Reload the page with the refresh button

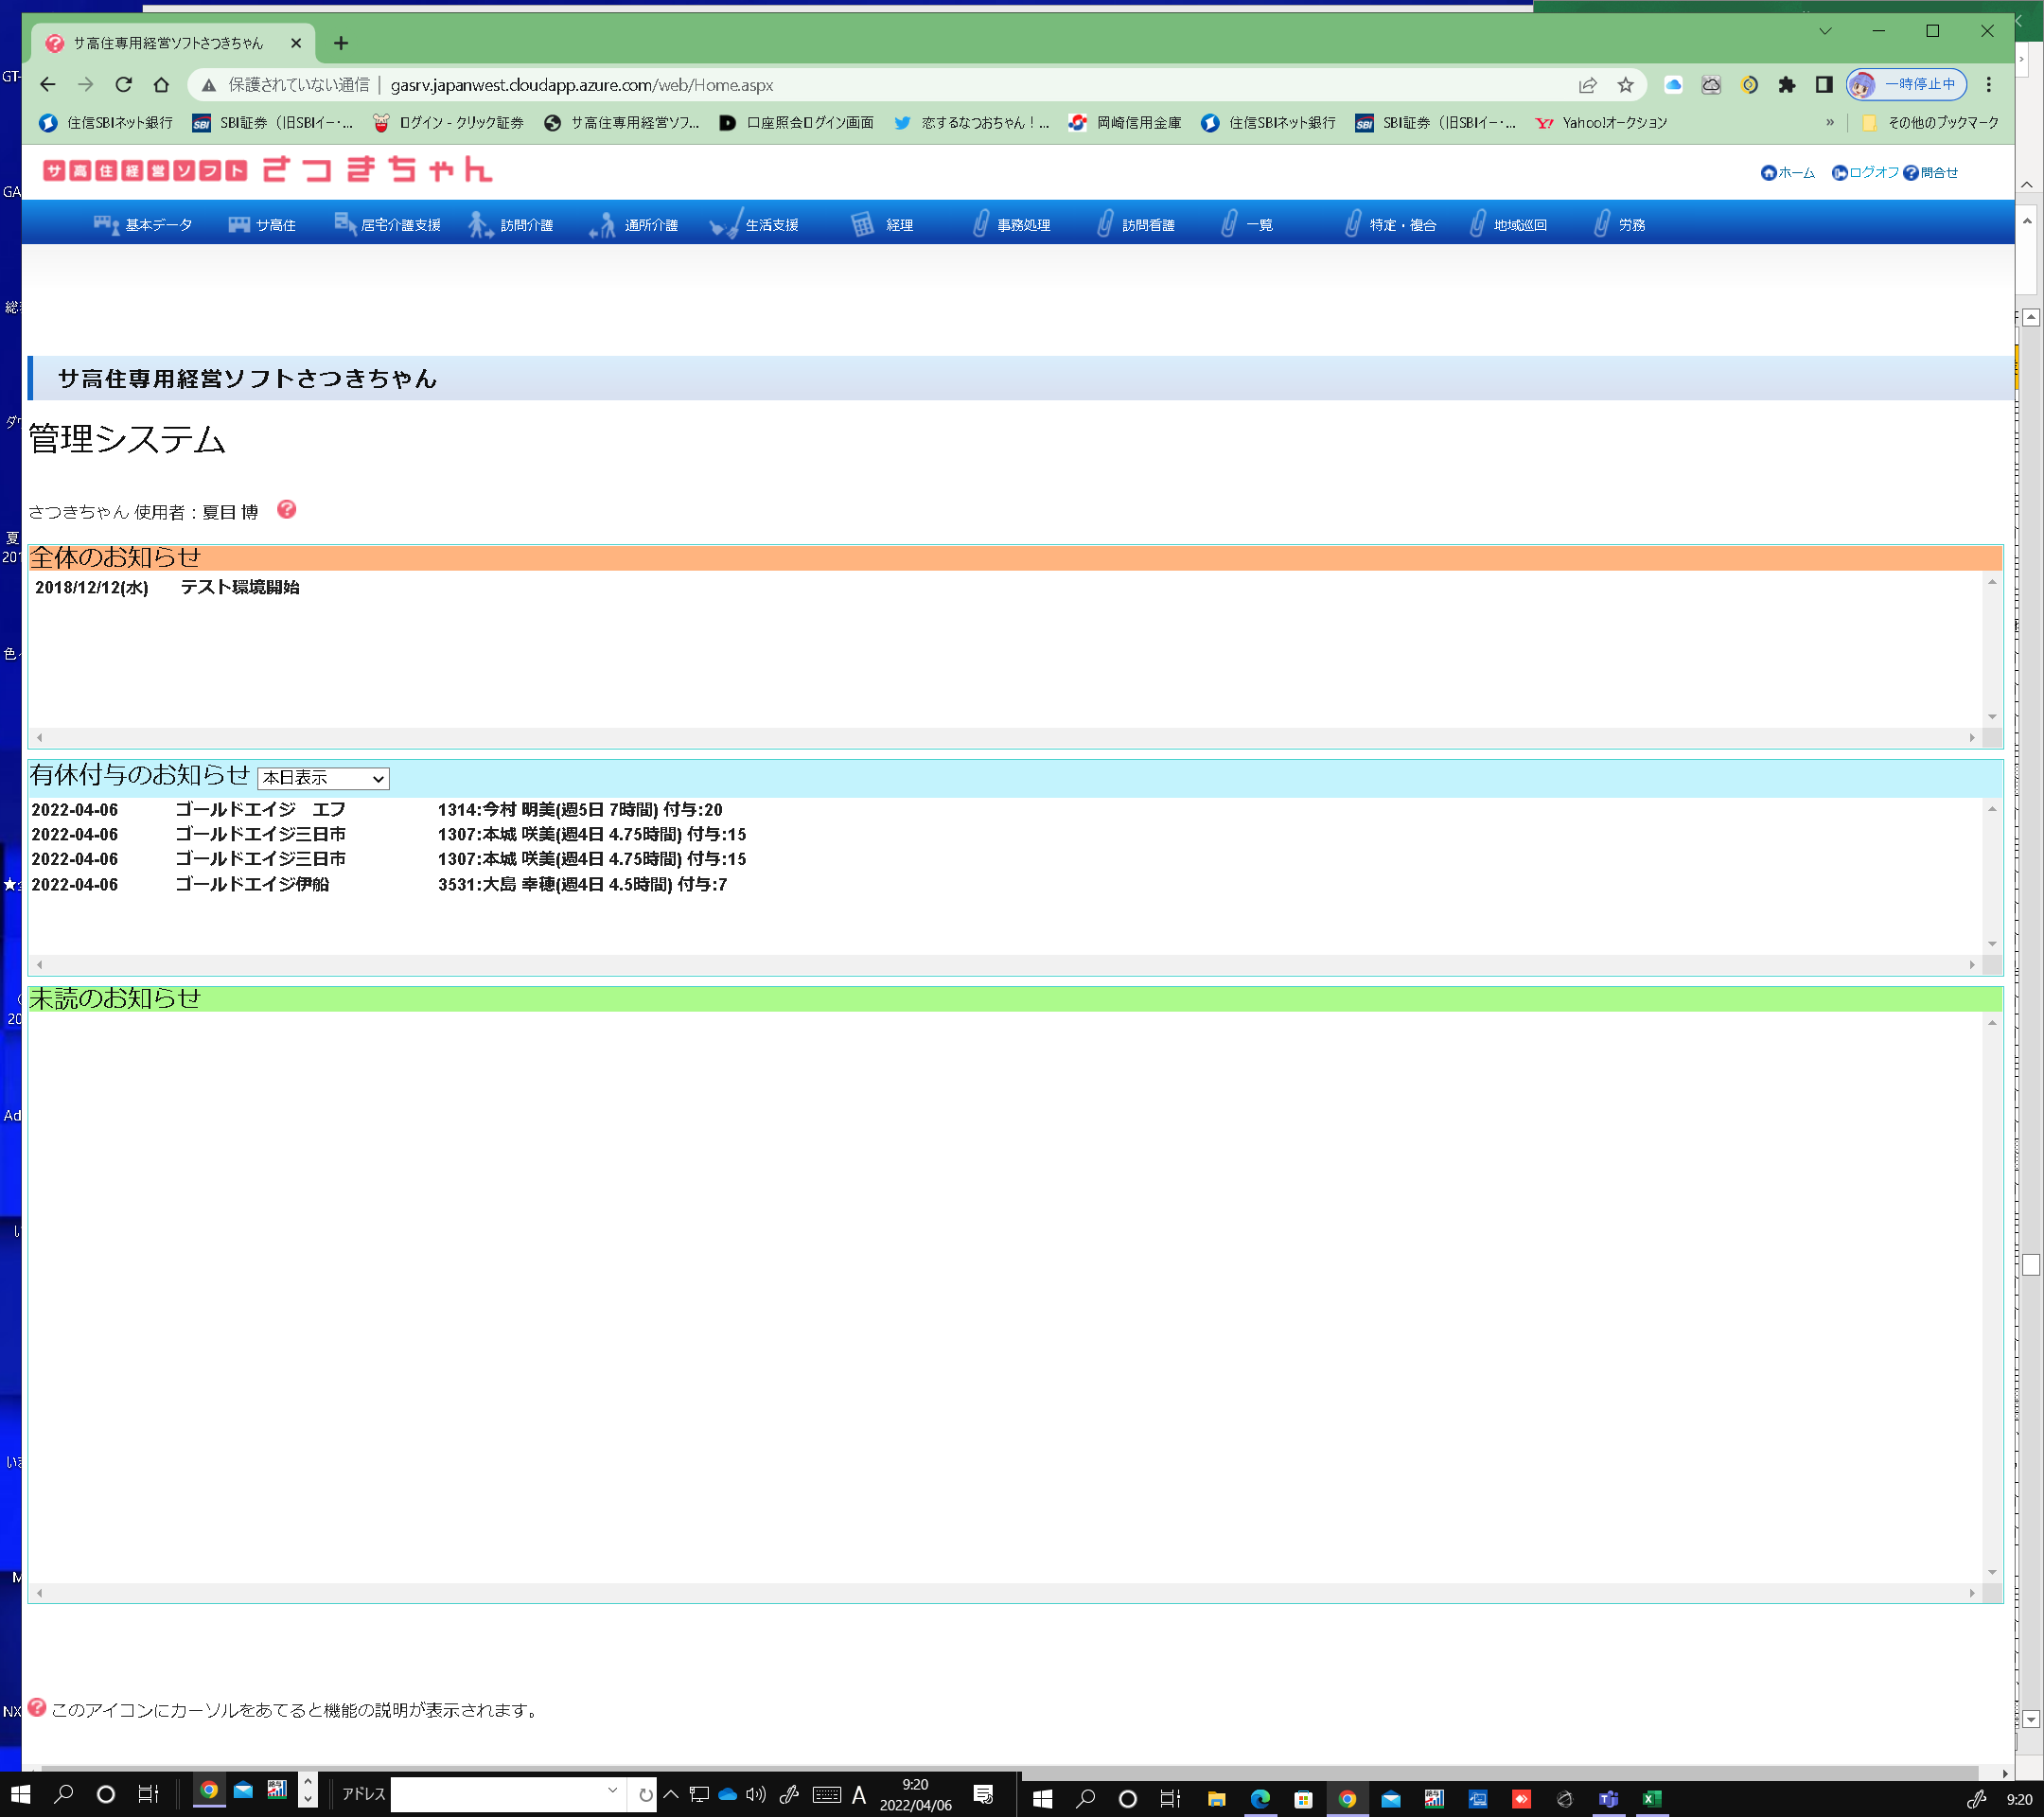click(124, 85)
